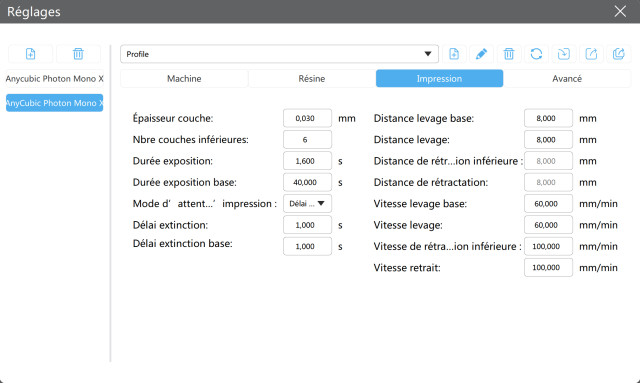
Task: Select the highlighted AnyCubic Photon Mono X machine
Action: (54, 103)
